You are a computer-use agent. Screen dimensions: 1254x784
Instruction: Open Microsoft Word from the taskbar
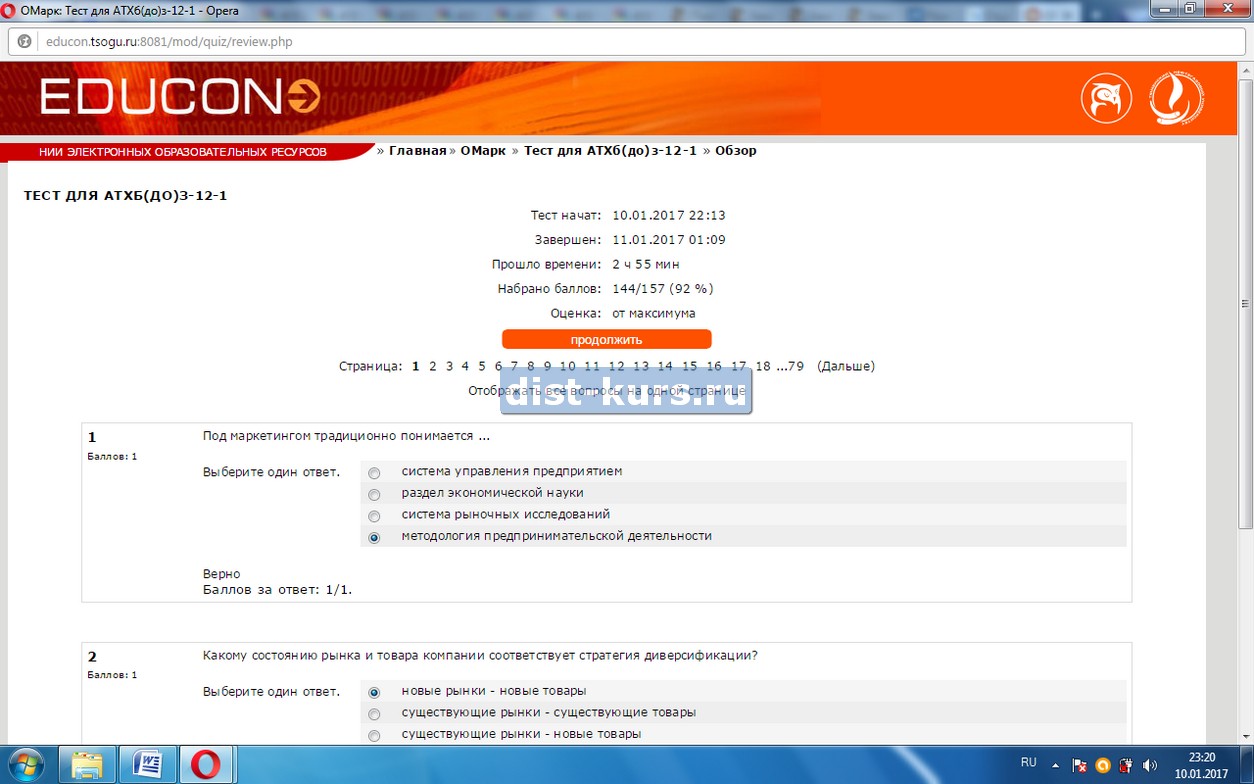click(x=147, y=765)
